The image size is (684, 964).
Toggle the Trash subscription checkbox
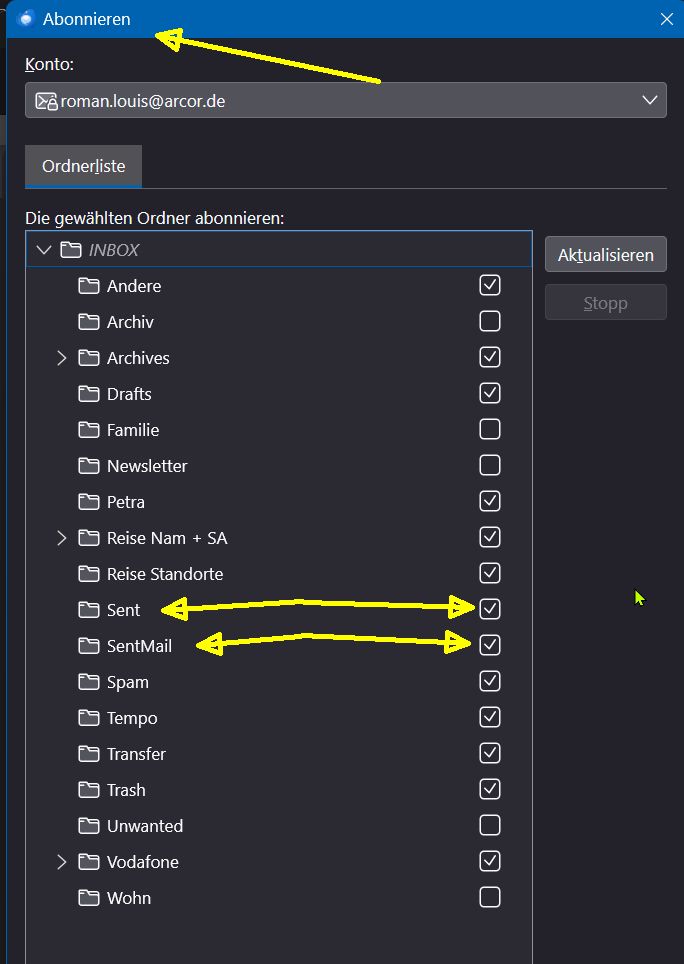(490, 789)
